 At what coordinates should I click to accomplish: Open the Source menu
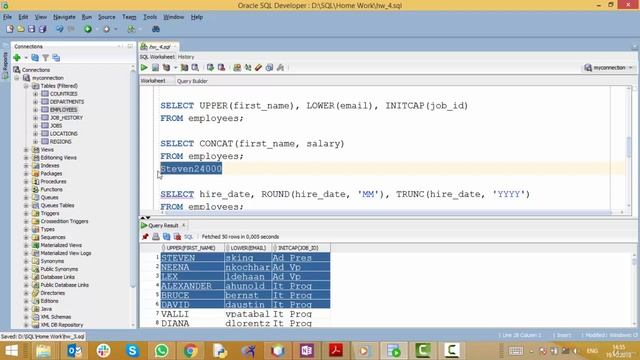(107, 17)
